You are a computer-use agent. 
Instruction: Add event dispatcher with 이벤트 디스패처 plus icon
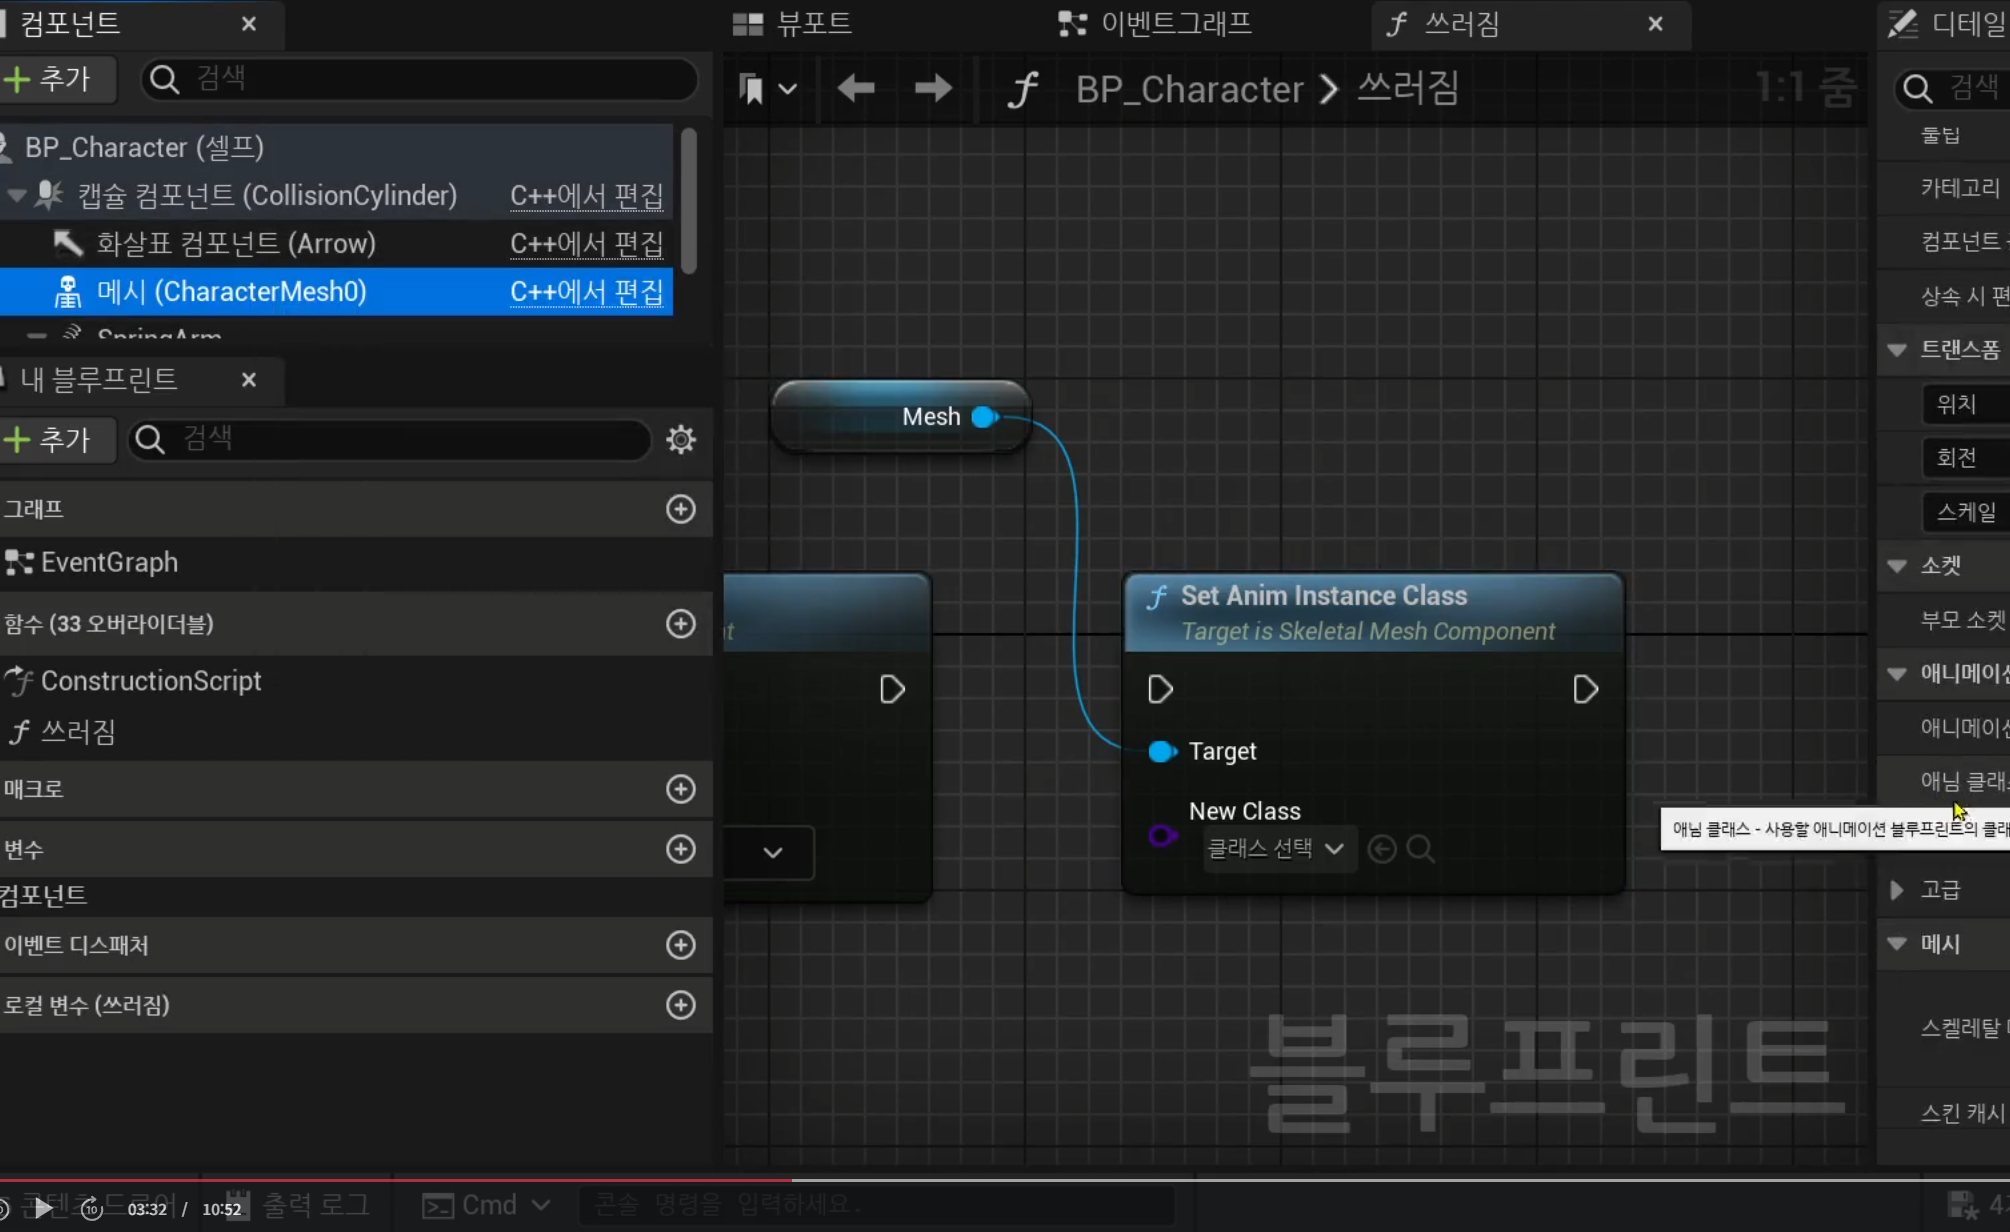681,945
